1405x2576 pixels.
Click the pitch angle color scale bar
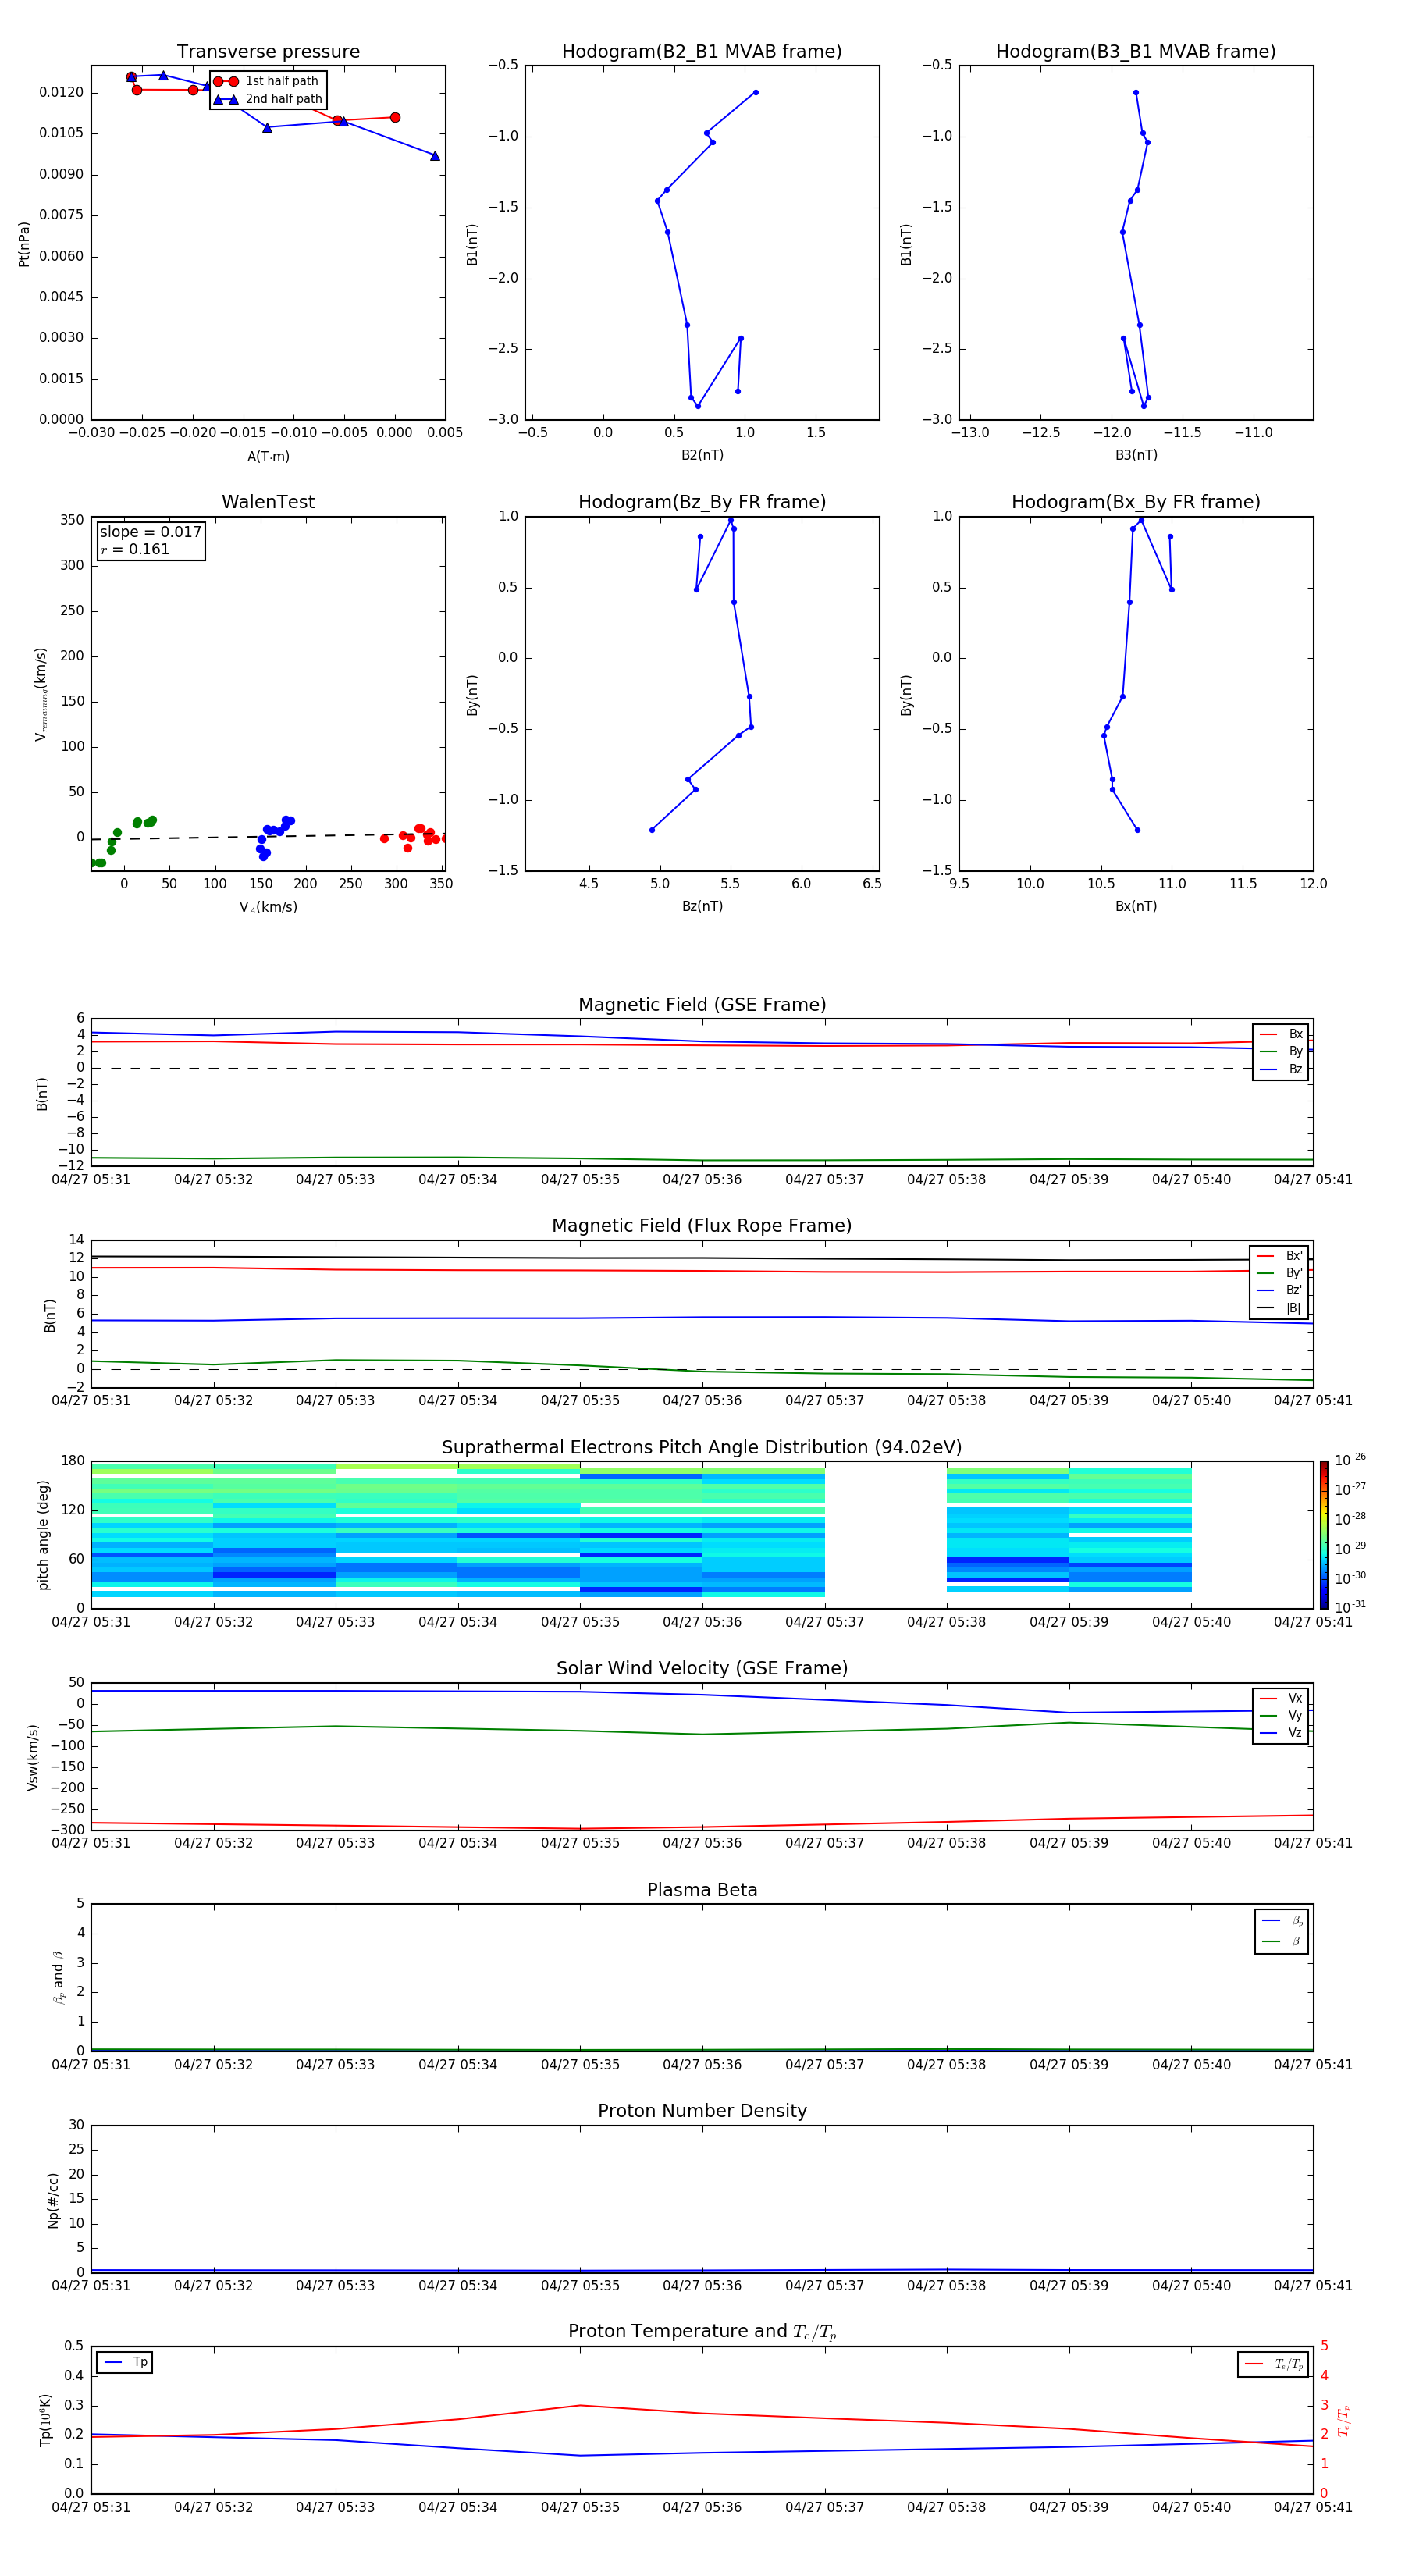coord(1324,1535)
